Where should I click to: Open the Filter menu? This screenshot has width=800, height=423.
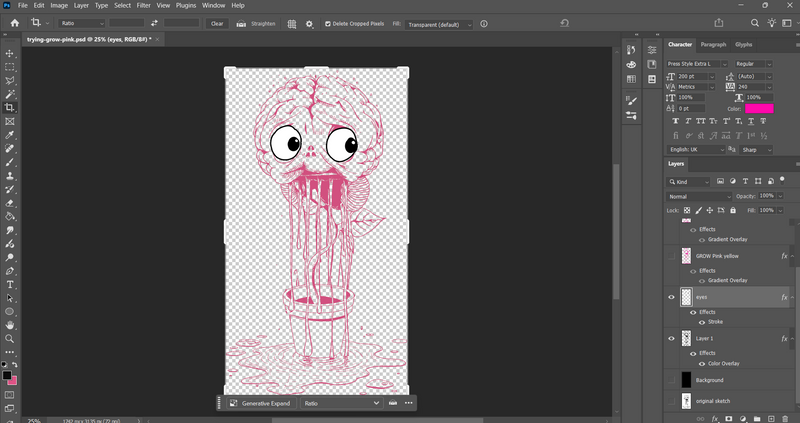coord(143,6)
